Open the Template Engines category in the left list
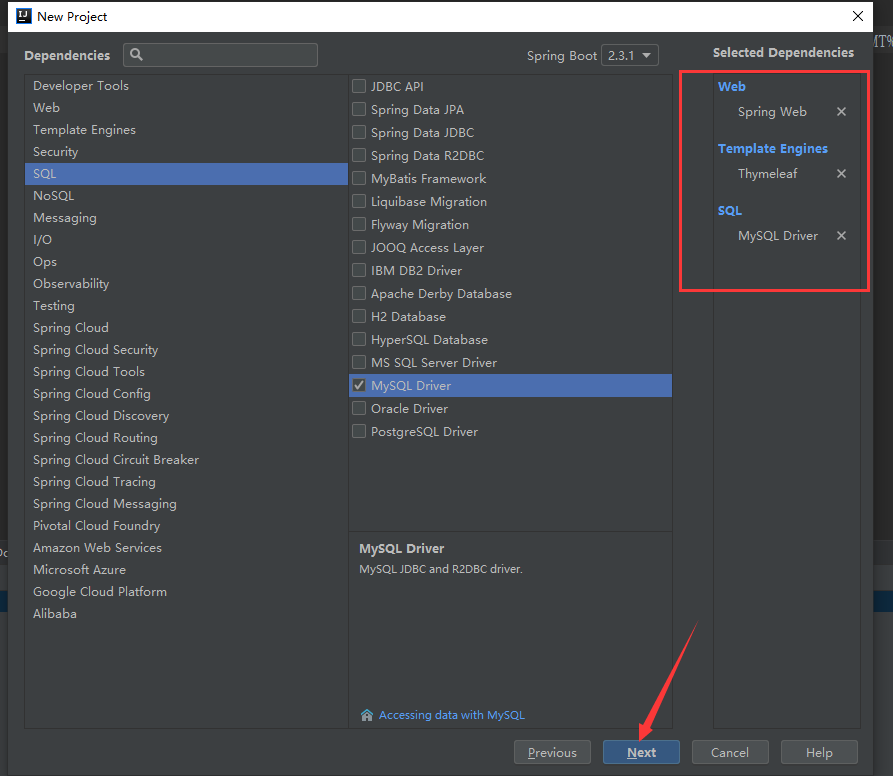This screenshot has width=893, height=776. [x=186, y=130]
